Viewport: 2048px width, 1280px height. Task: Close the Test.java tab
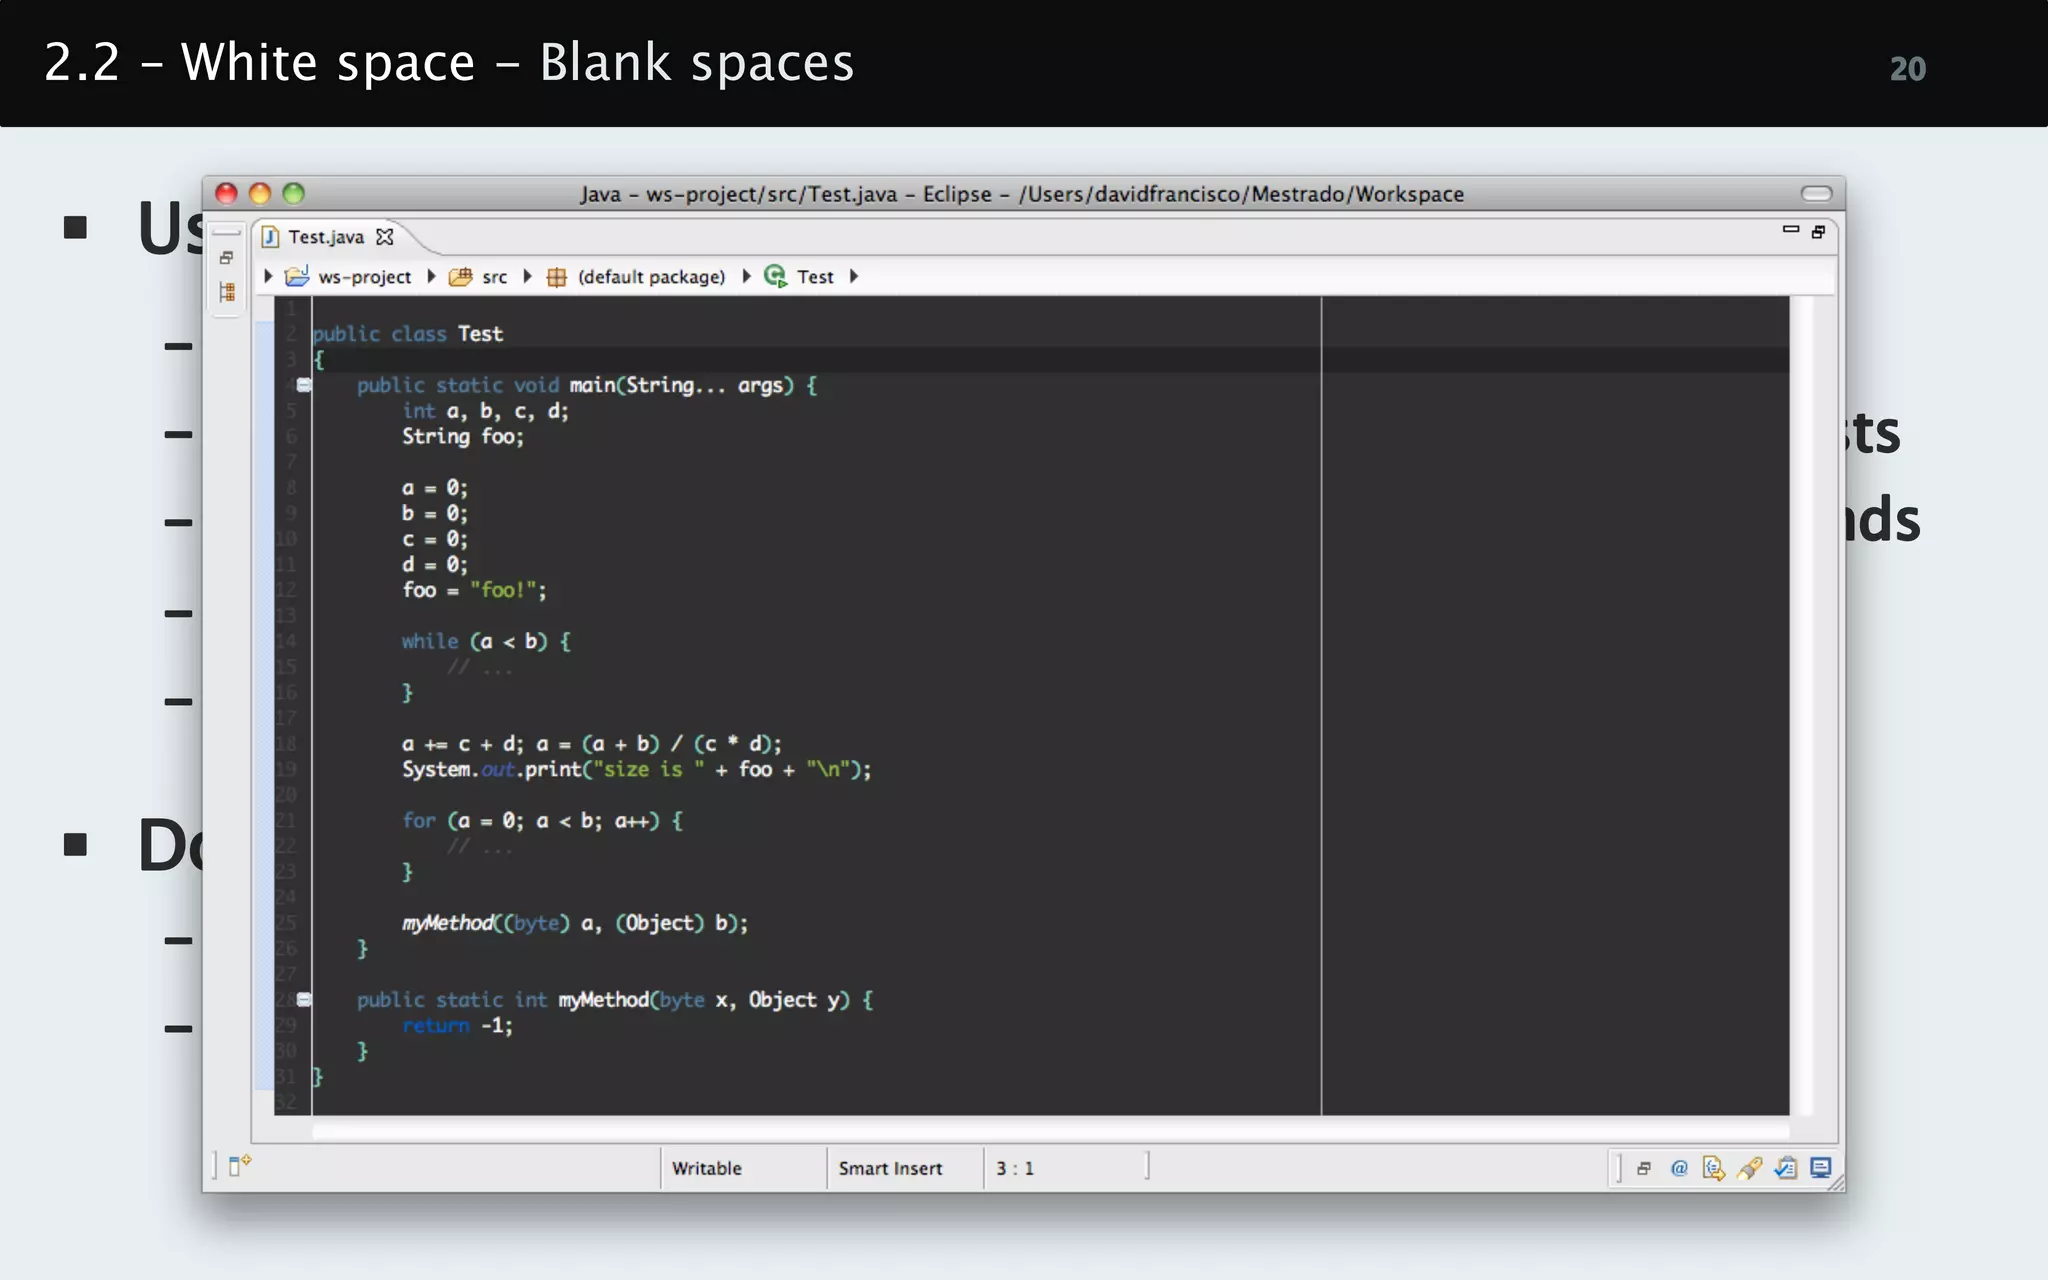tap(385, 237)
